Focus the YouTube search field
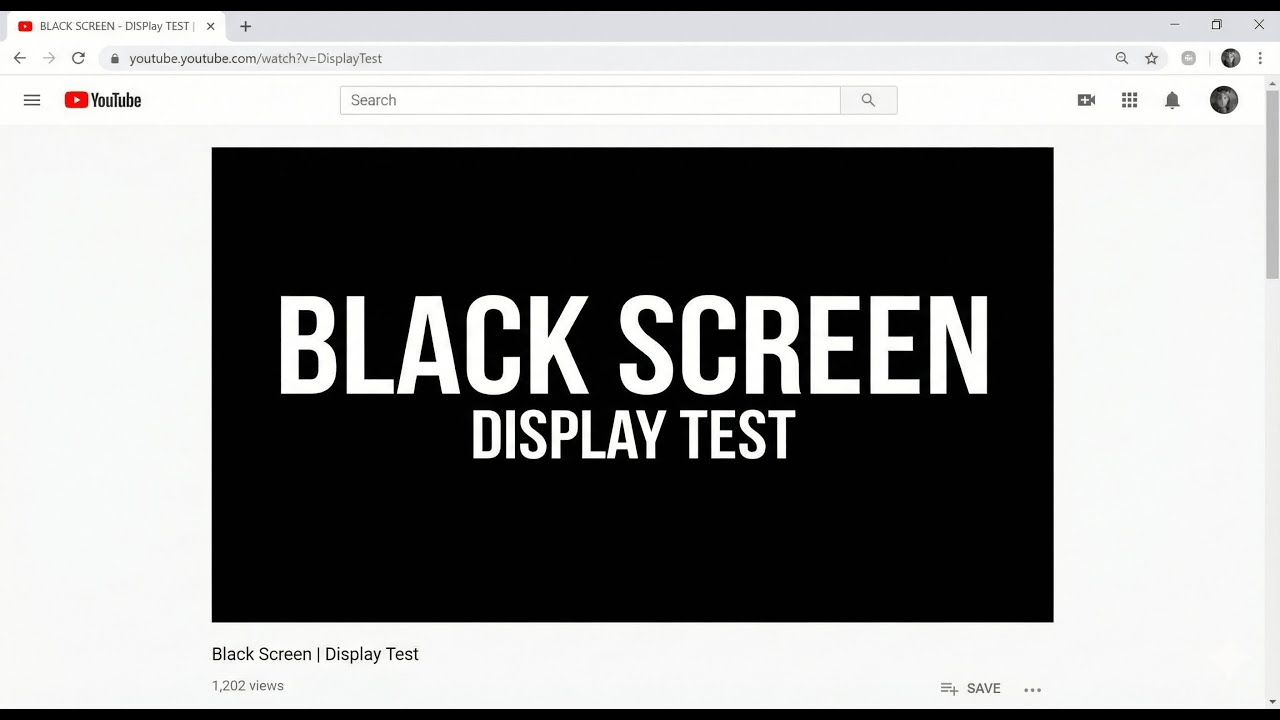Viewport: 1280px width, 720px height. pos(590,100)
